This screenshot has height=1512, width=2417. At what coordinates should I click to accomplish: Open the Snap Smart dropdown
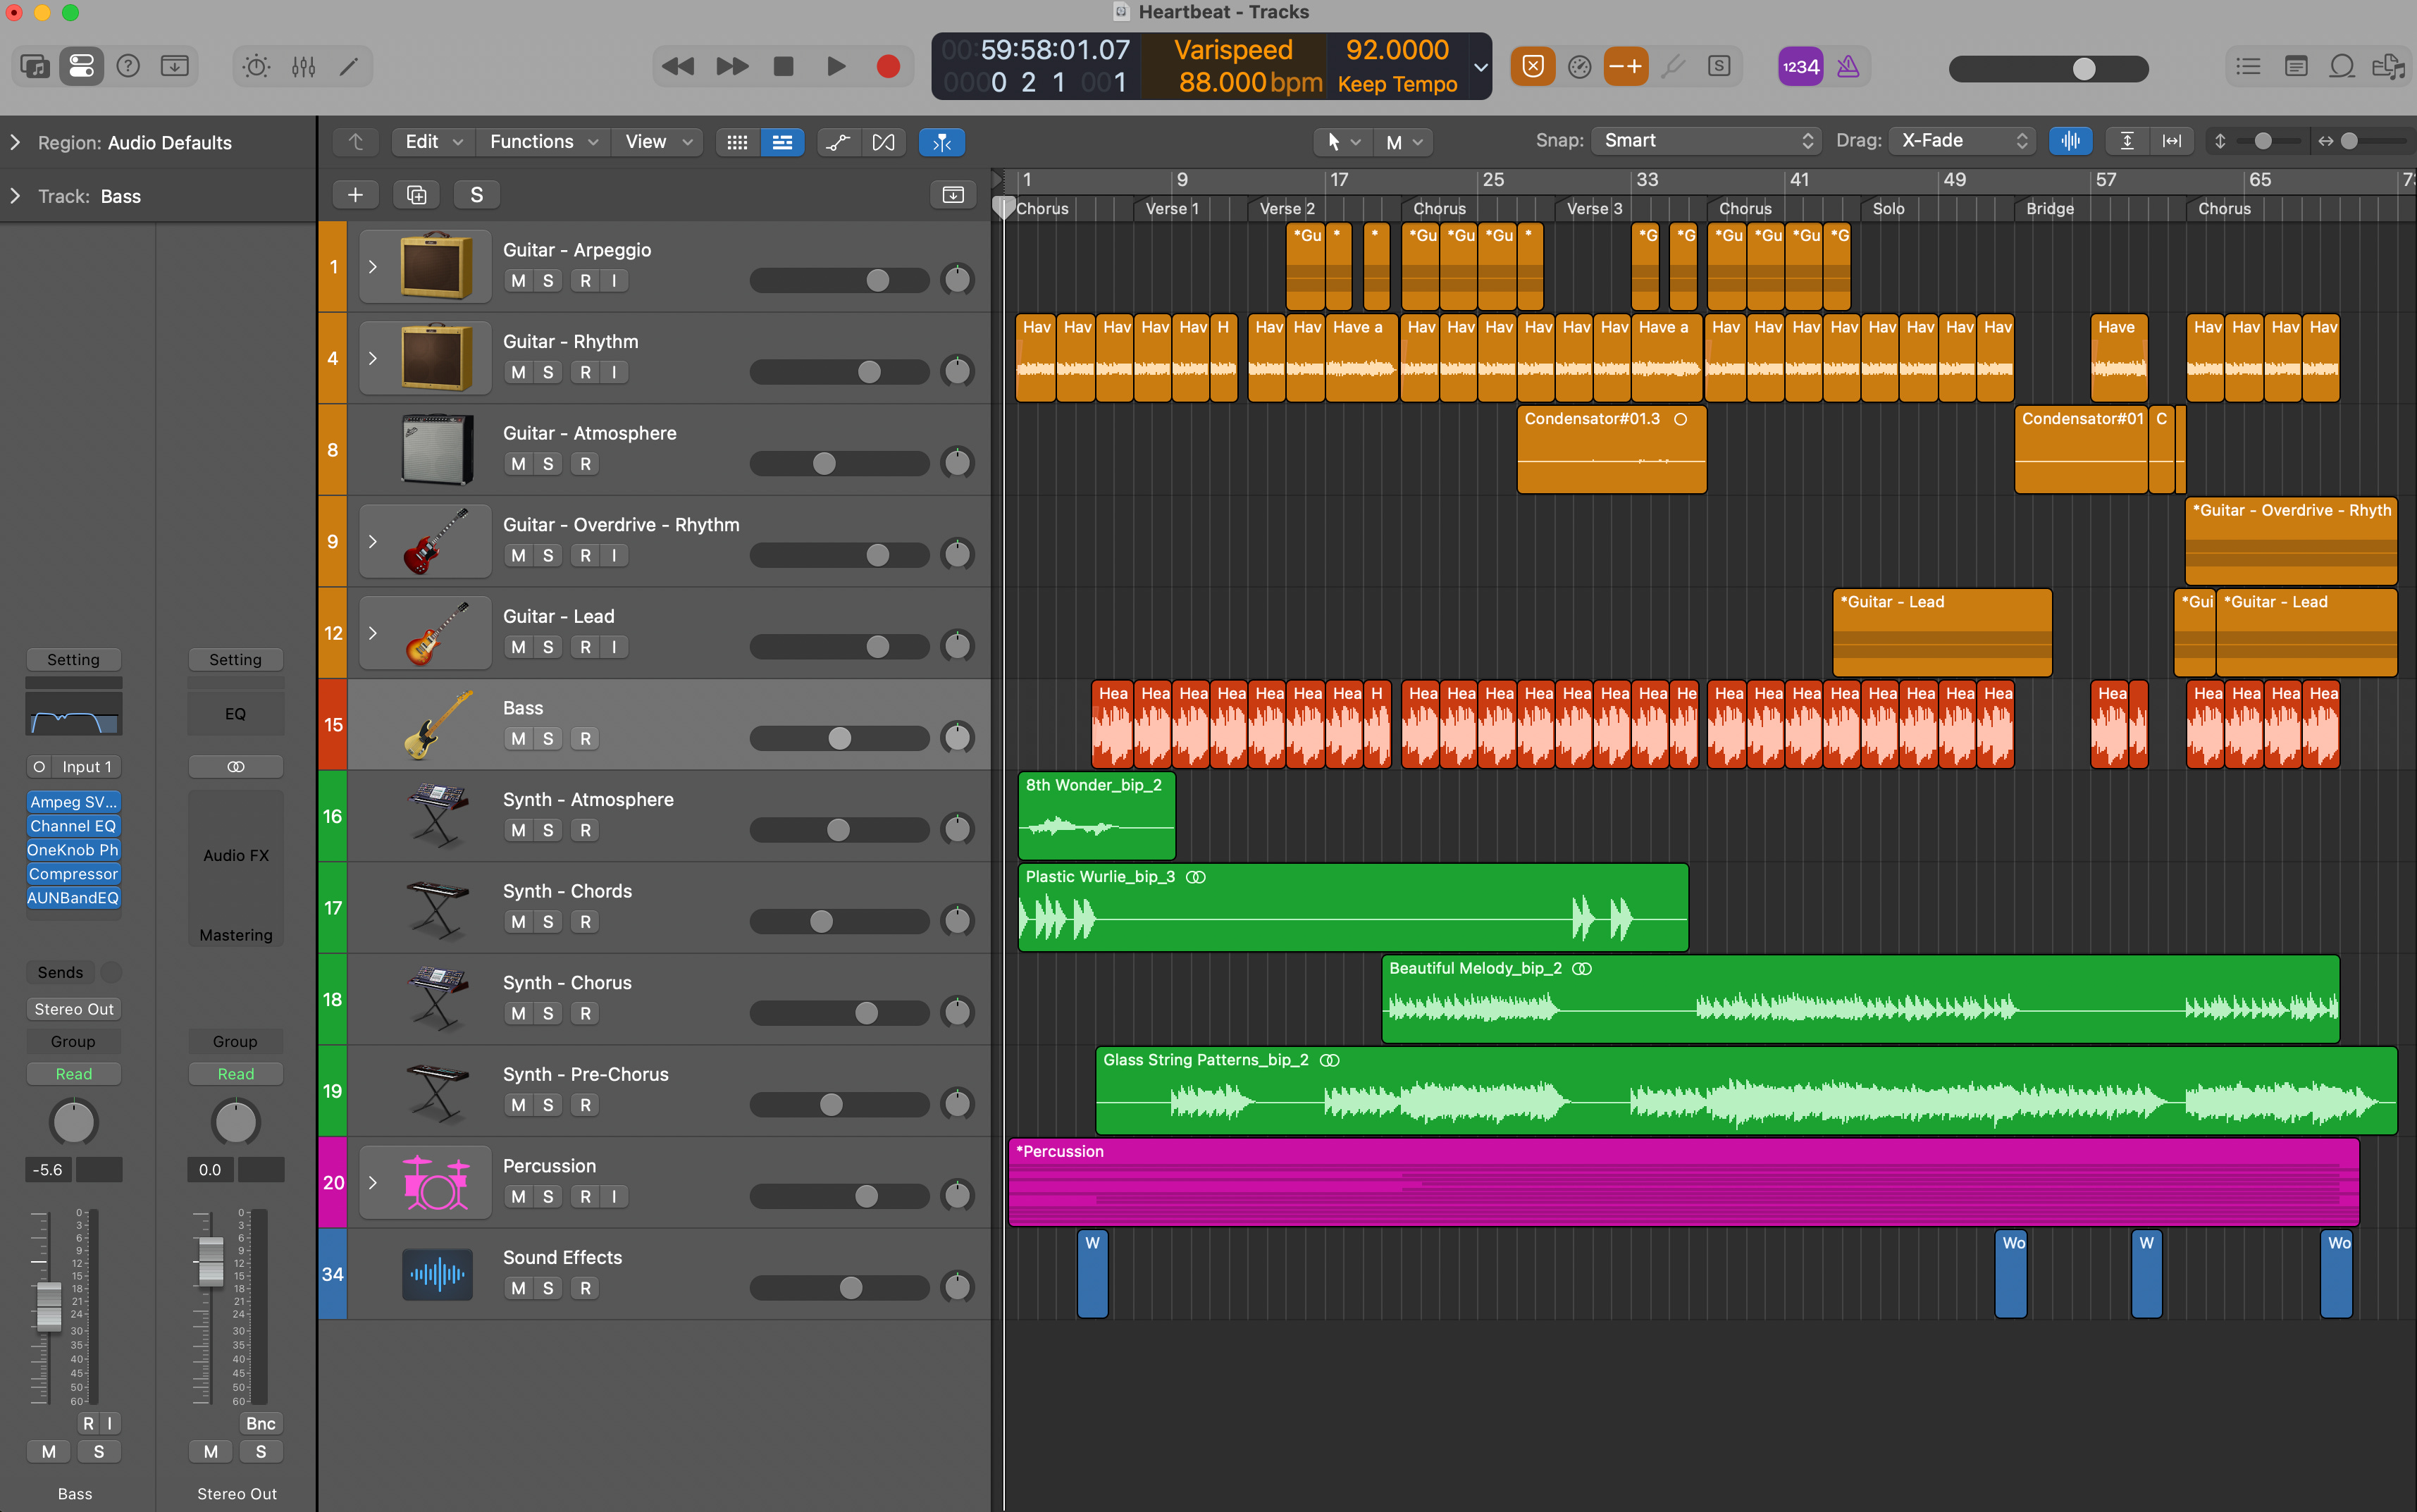(1707, 141)
